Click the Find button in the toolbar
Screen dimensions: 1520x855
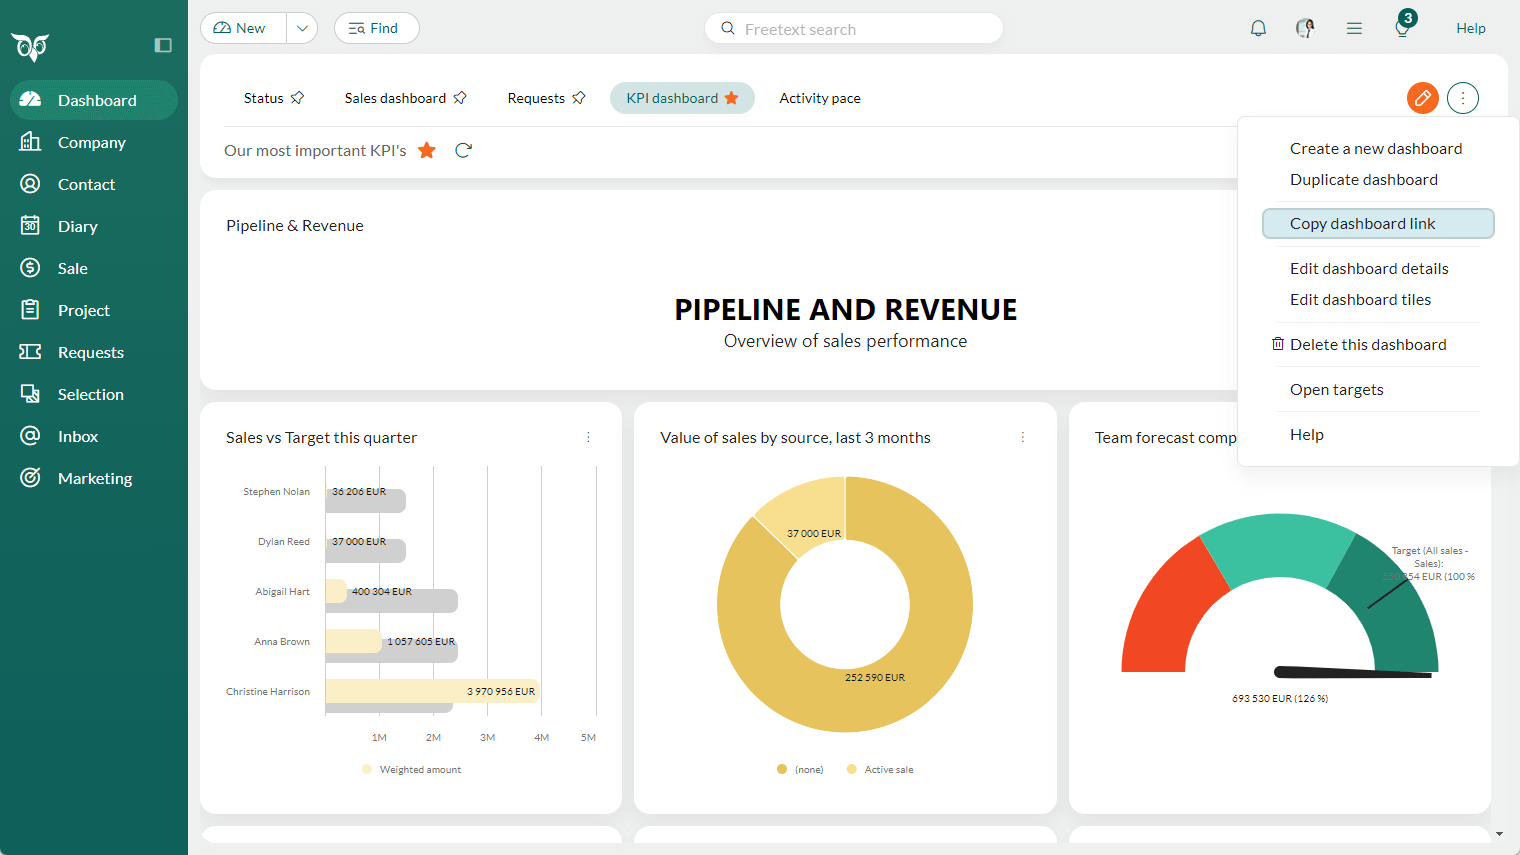coord(376,28)
